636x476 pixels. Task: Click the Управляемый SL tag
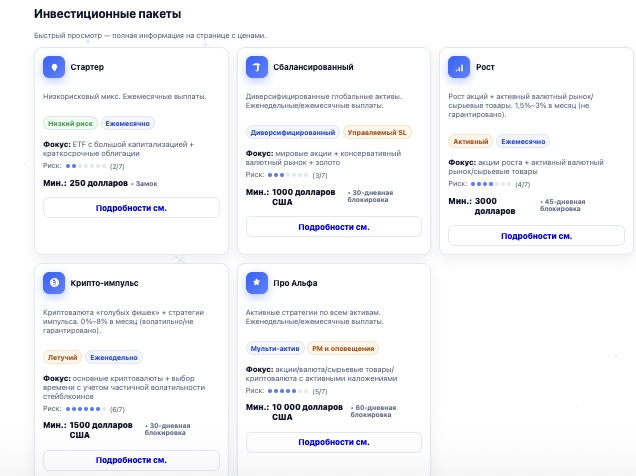point(377,132)
